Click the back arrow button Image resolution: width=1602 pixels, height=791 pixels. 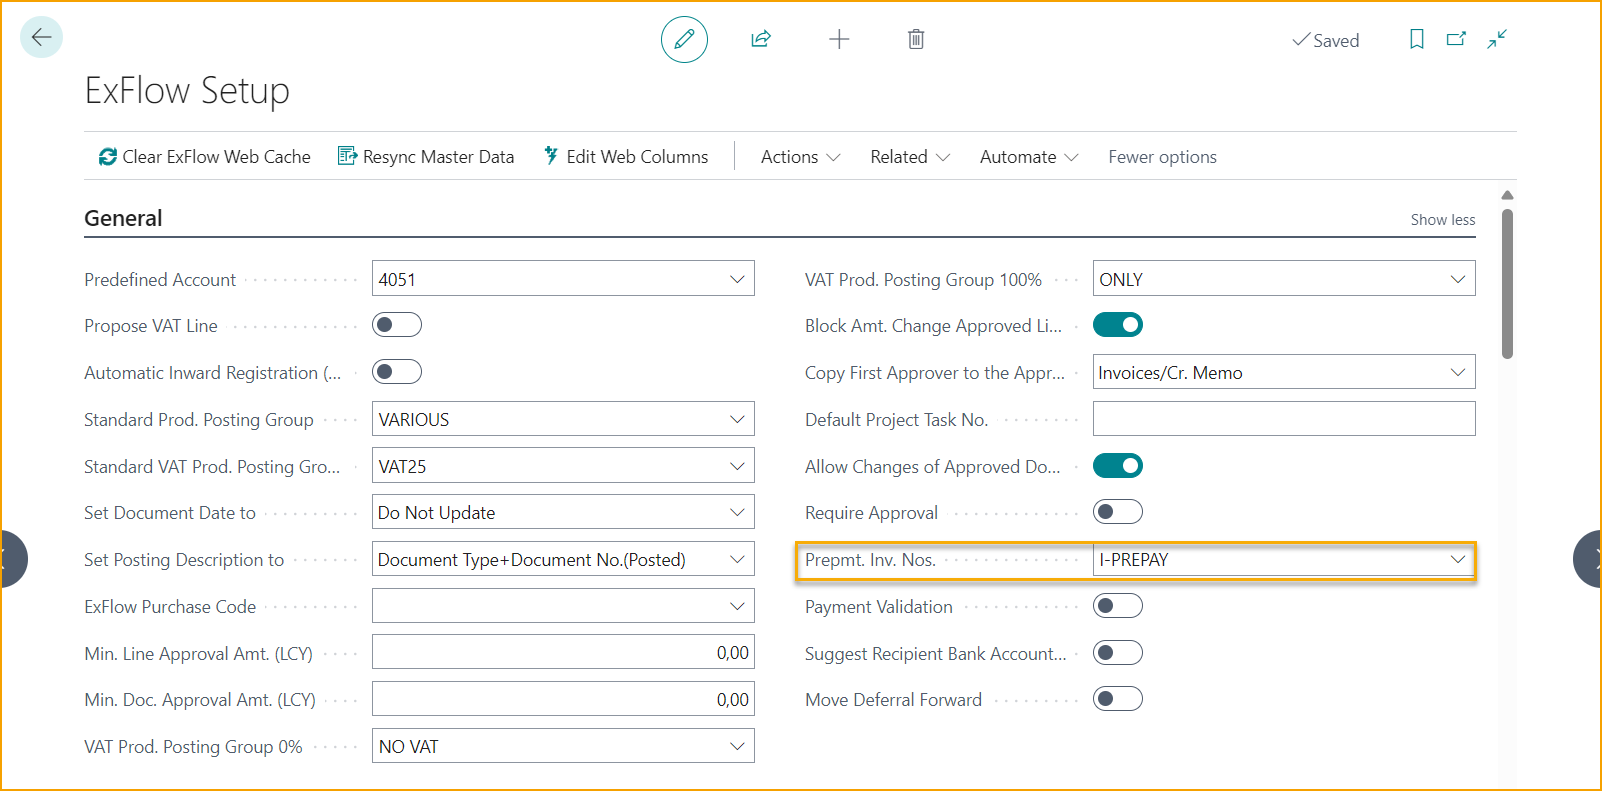click(41, 38)
